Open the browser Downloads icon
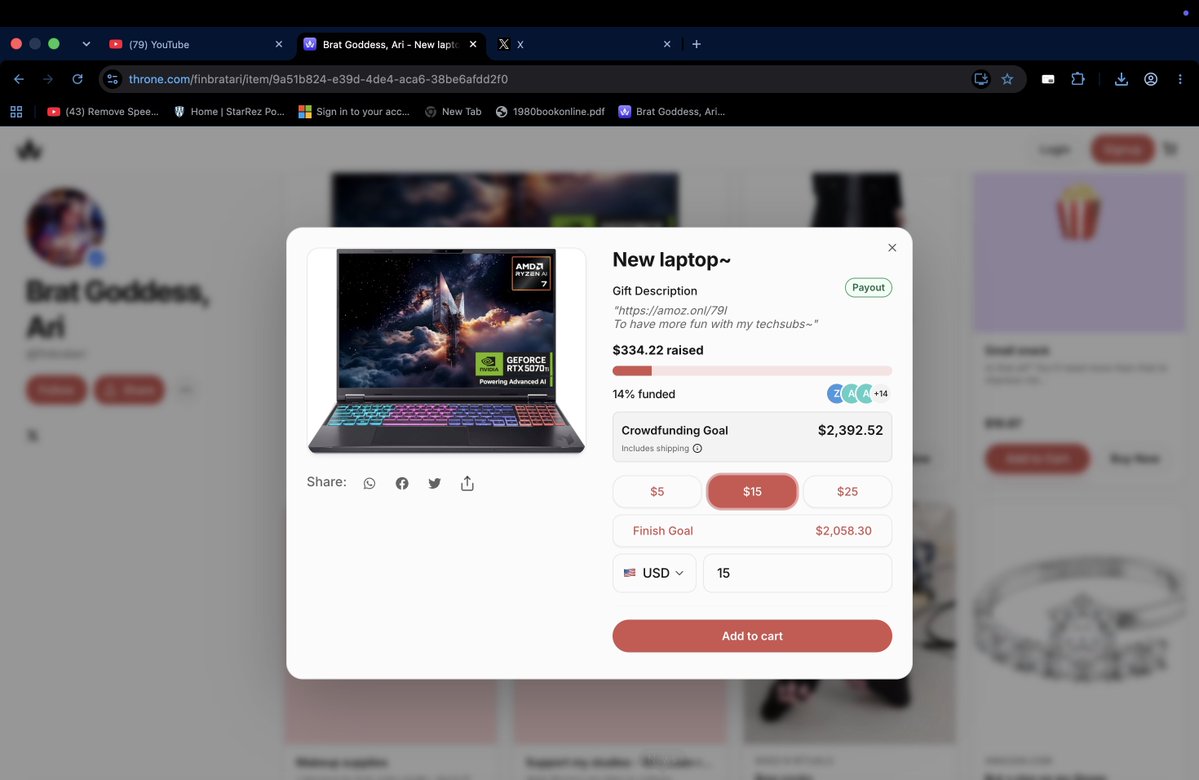This screenshot has height=780, width=1199. tap(1121, 79)
